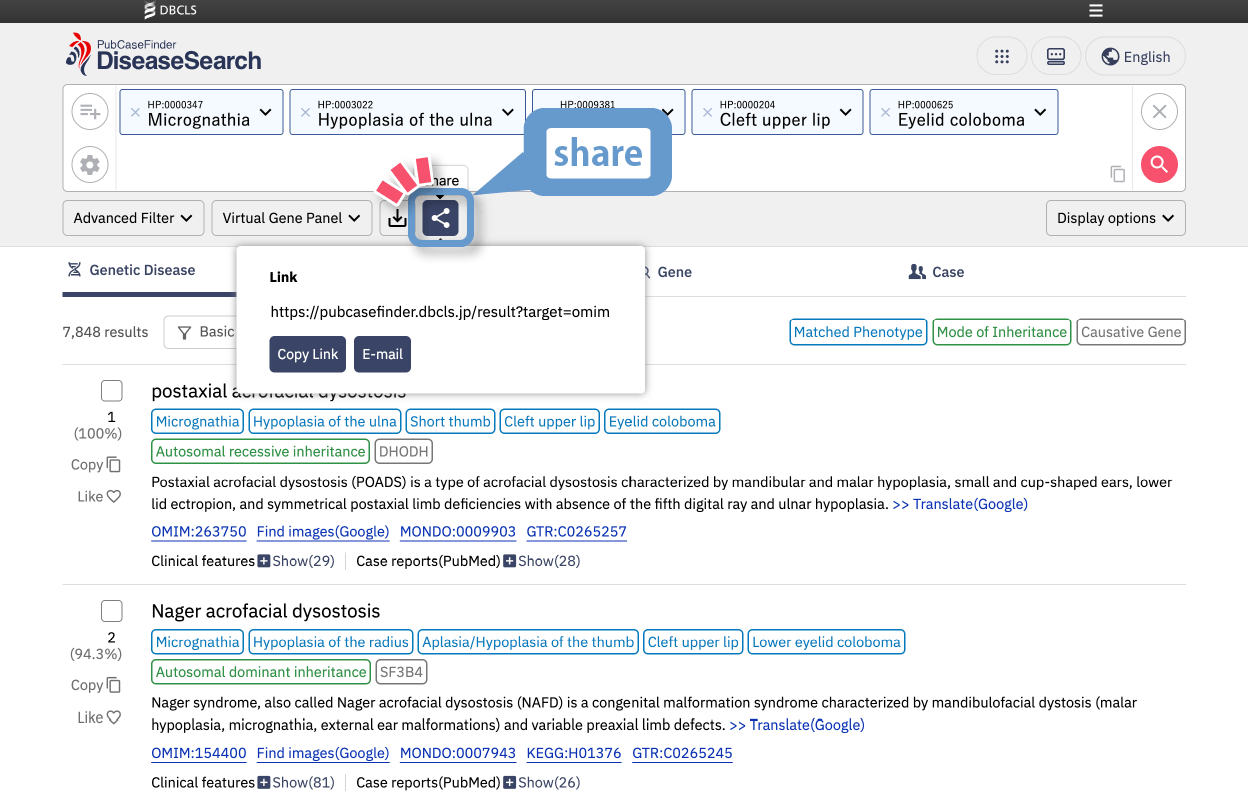Check the postaxial acrofacial dysostosis checkbox
The width and height of the screenshot is (1248, 800).
112,391
